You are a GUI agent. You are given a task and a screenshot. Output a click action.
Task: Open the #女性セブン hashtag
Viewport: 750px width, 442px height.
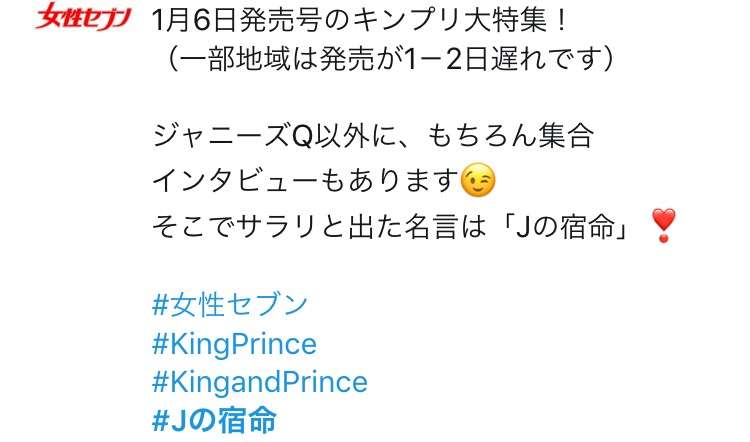click(x=230, y=305)
